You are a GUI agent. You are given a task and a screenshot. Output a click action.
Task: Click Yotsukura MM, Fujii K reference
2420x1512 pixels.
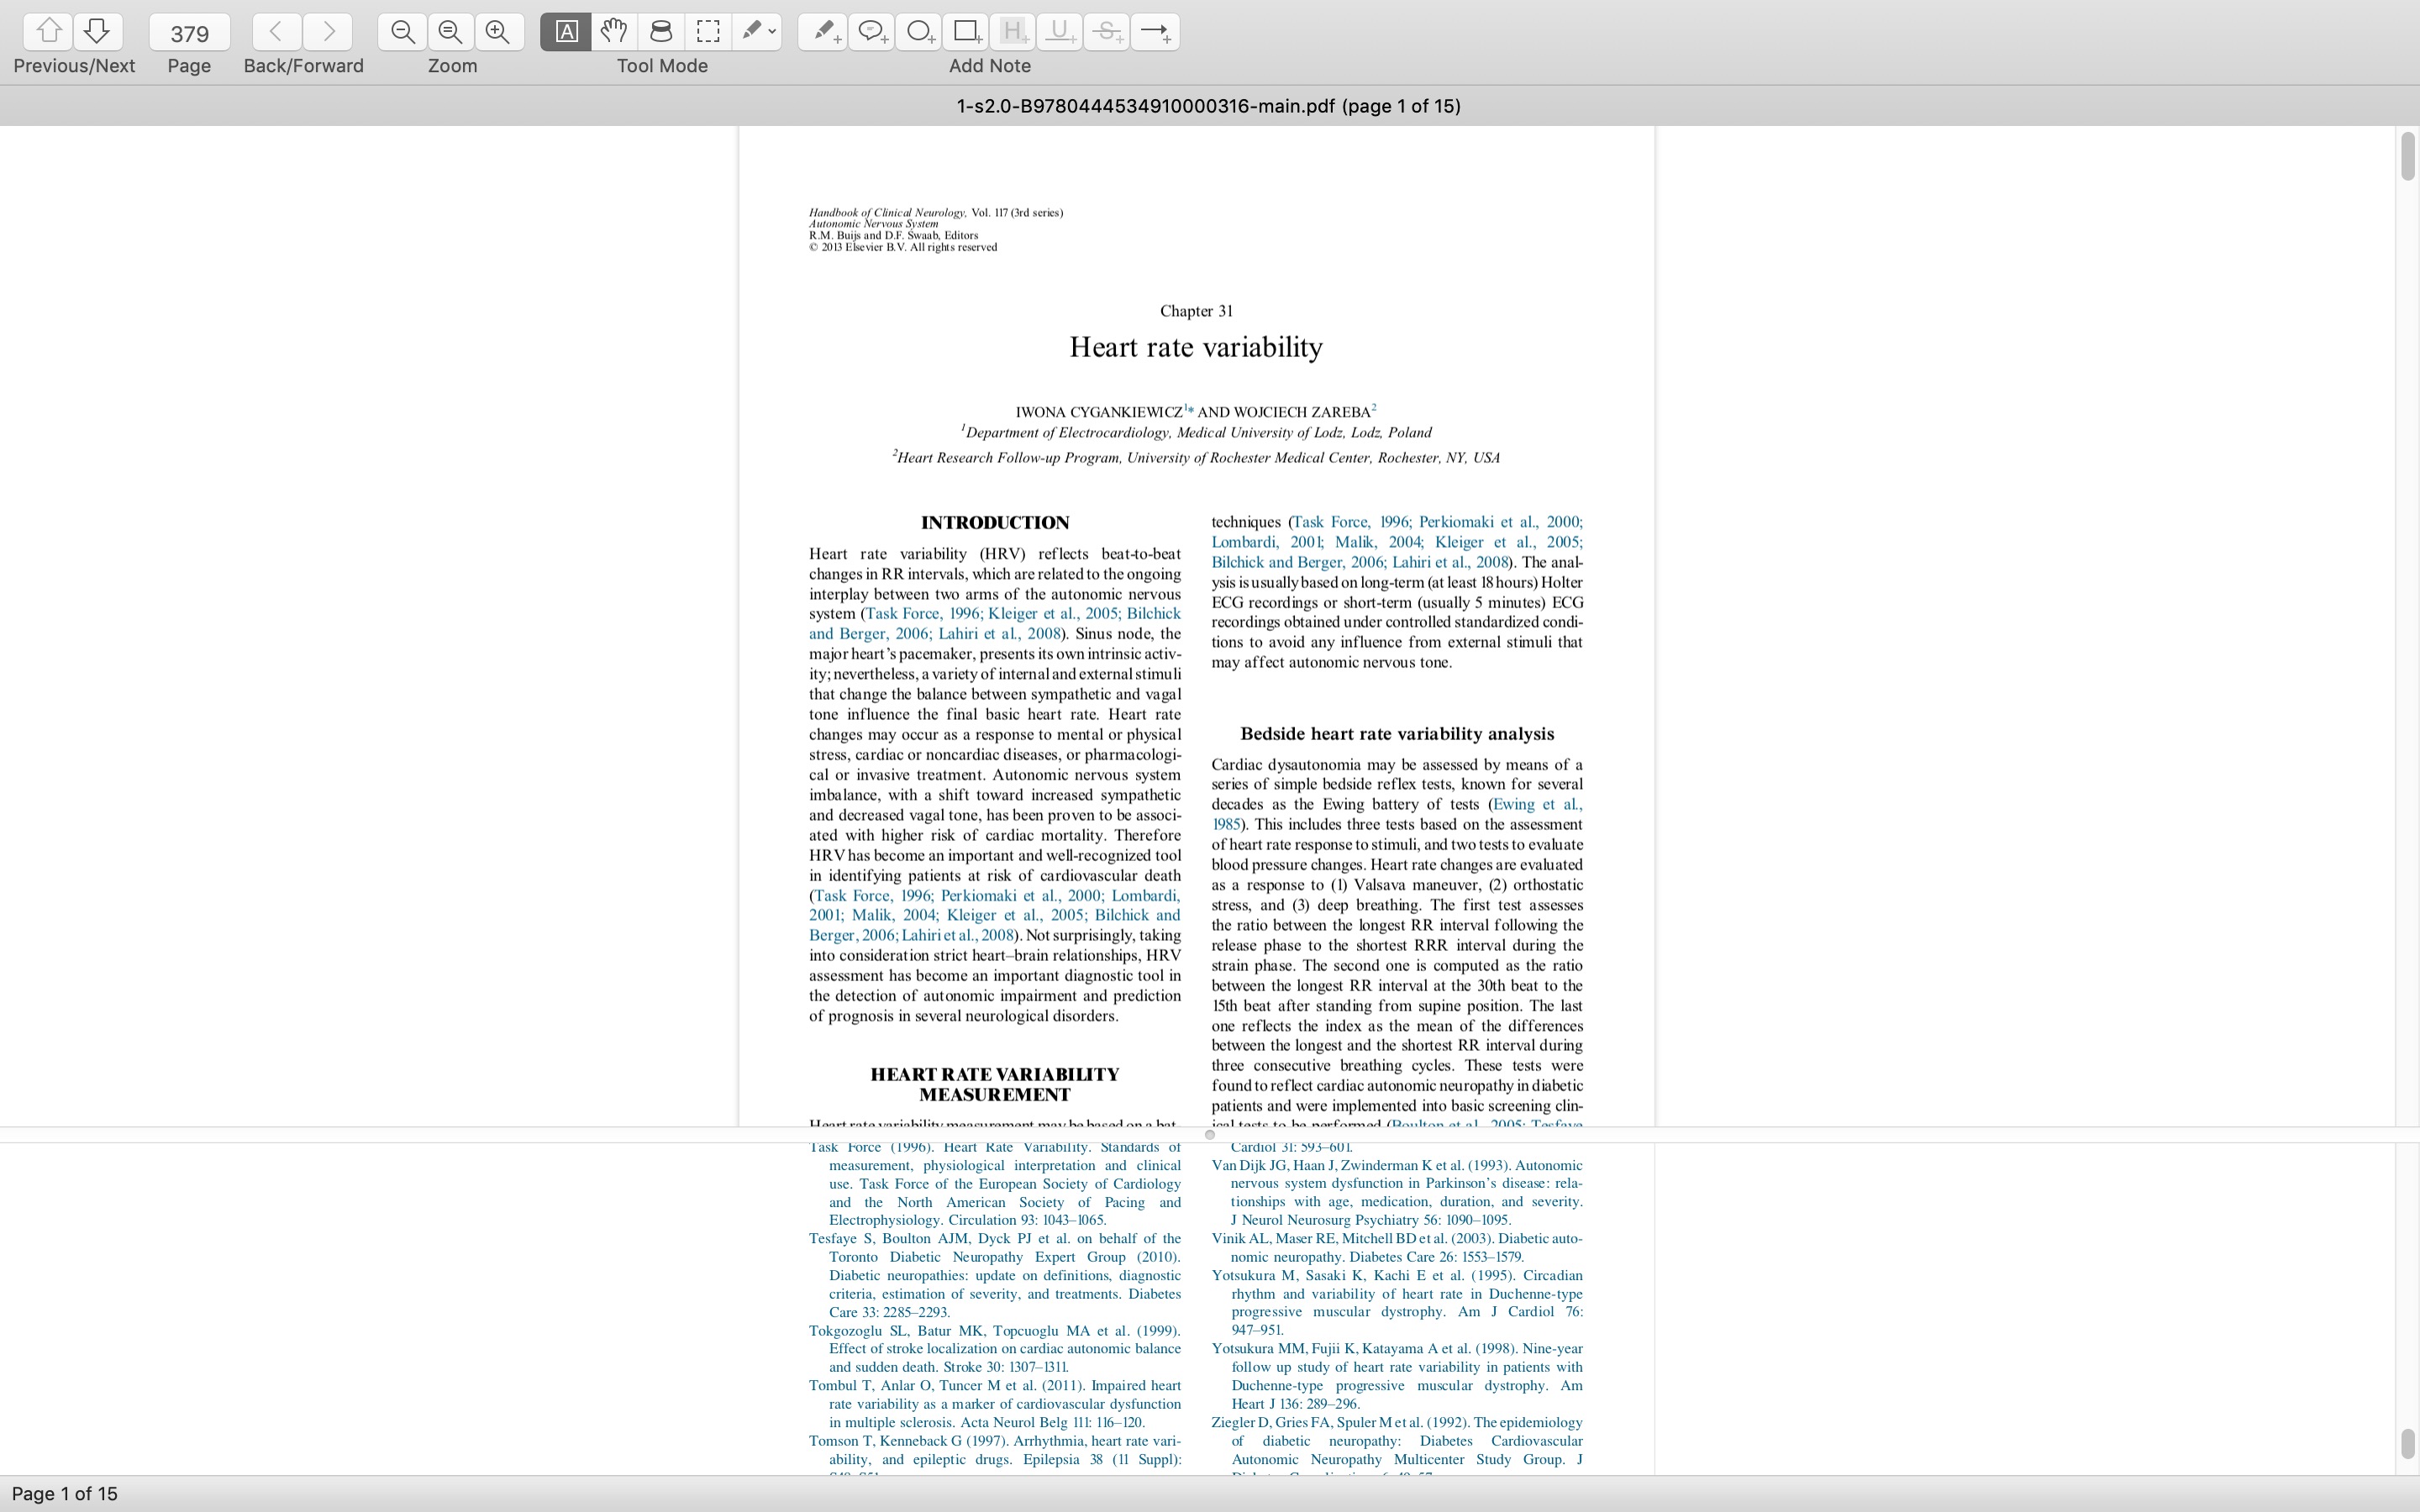(1397, 1376)
